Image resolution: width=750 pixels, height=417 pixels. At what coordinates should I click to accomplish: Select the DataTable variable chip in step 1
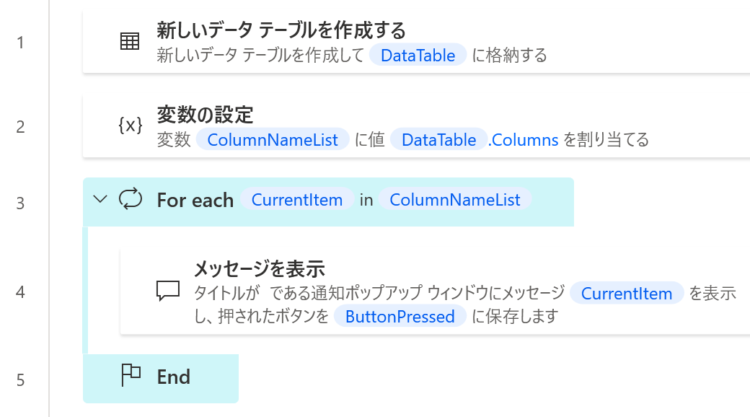pyautogui.click(x=418, y=55)
